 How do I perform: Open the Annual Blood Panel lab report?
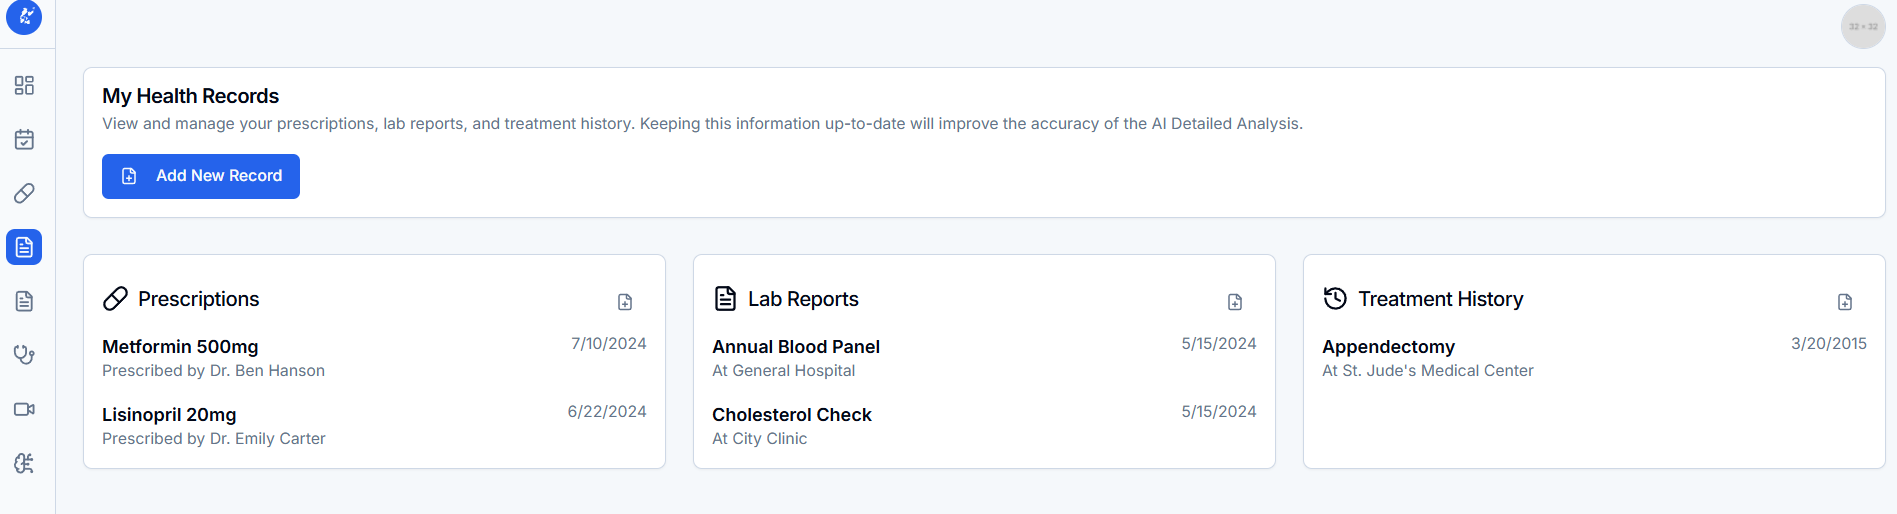pos(796,347)
